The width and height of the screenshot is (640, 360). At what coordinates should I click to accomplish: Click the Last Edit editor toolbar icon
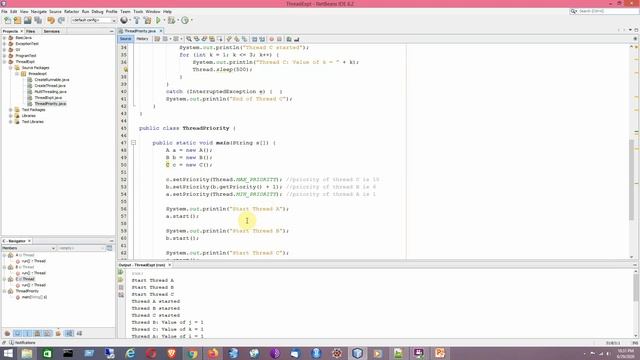(x=157, y=39)
